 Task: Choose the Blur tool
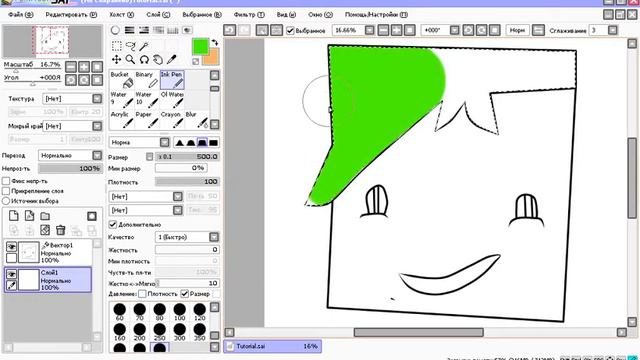click(x=197, y=120)
